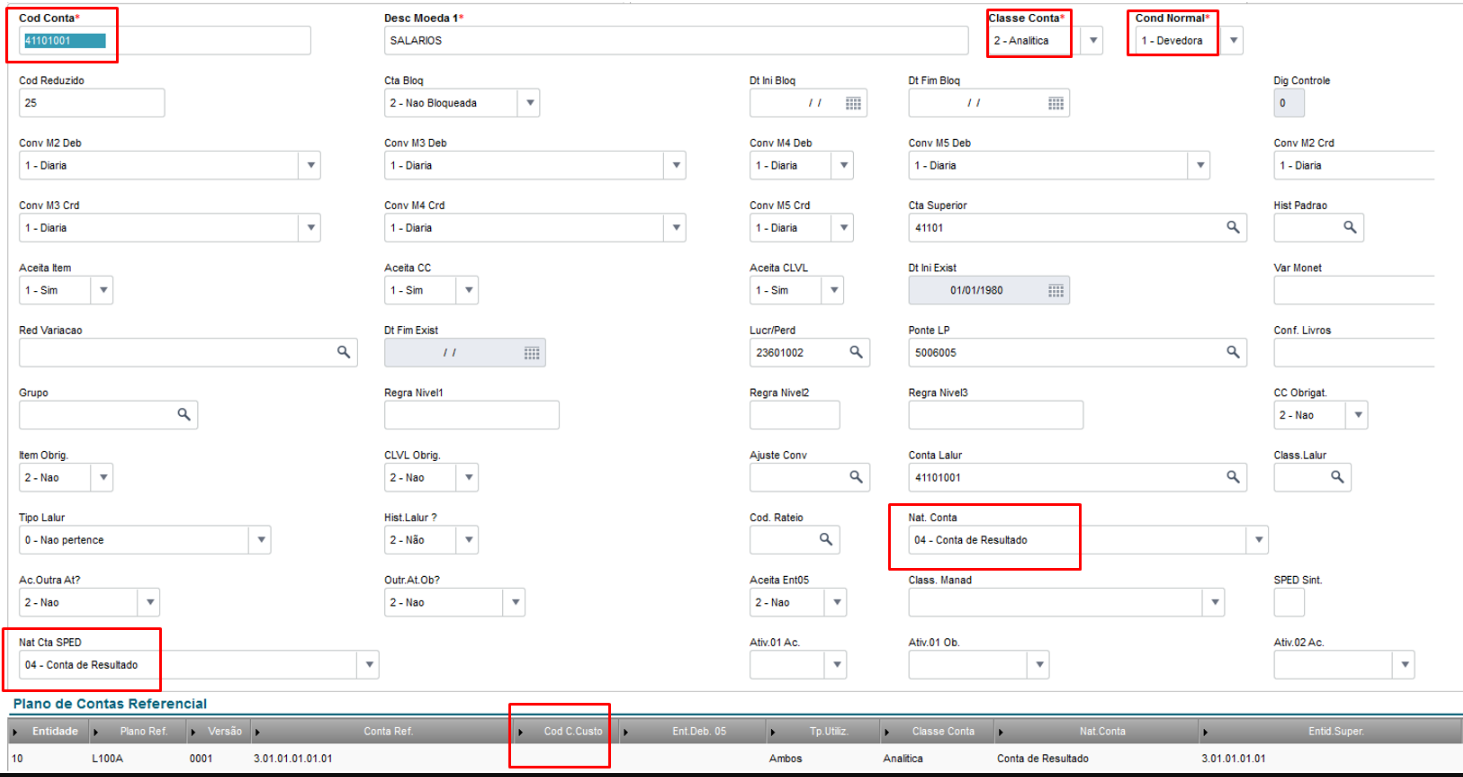Open the Cta Superior lookup magnifier
The width and height of the screenshot is (1463, 777).
point(1233,228)
